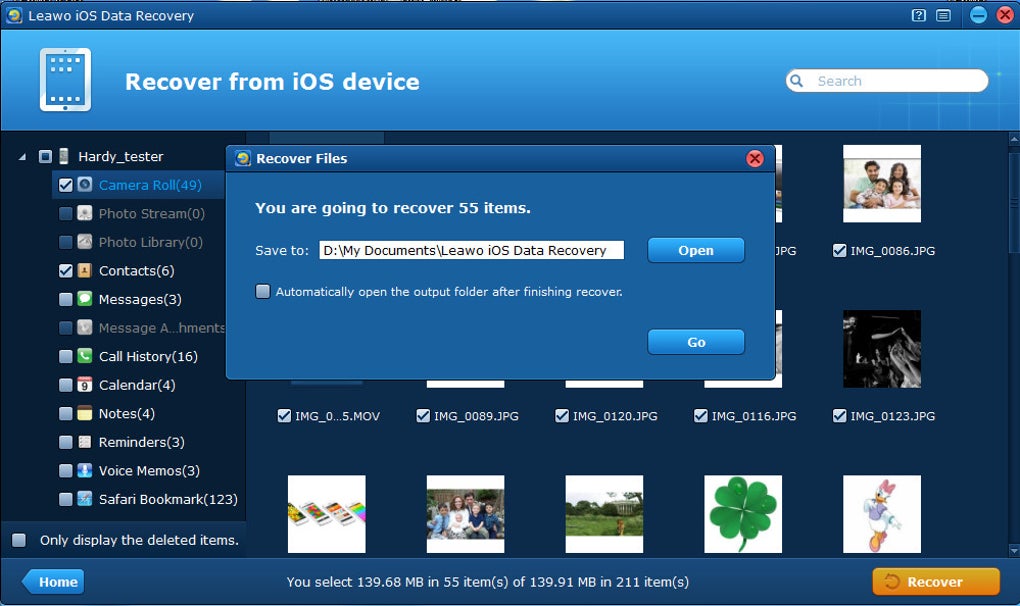Click the Save to path field
This screenshot has height=606, width=1020.
(472, 250)
